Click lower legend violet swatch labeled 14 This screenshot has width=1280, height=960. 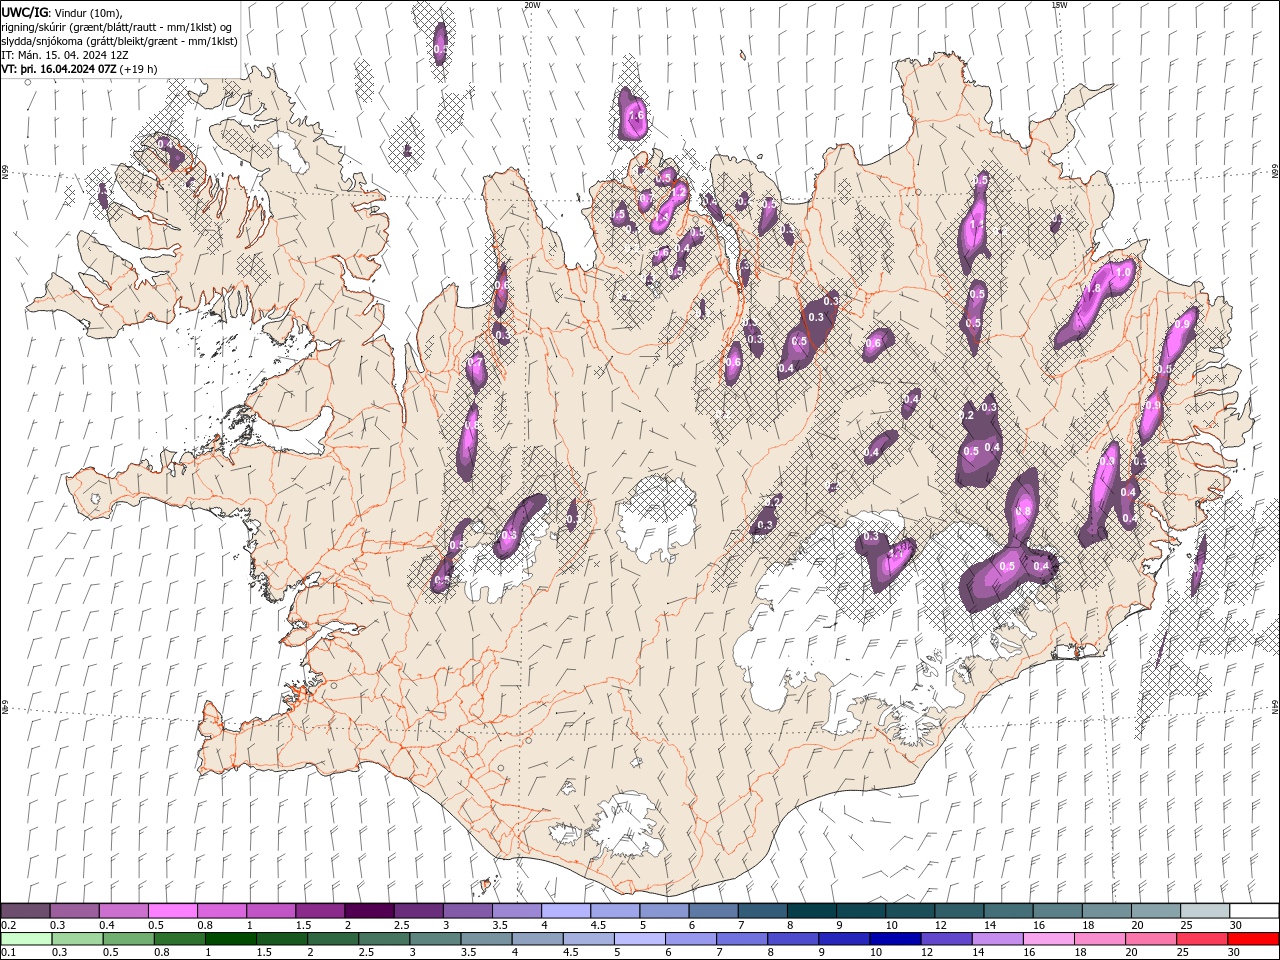coord(997,939)
